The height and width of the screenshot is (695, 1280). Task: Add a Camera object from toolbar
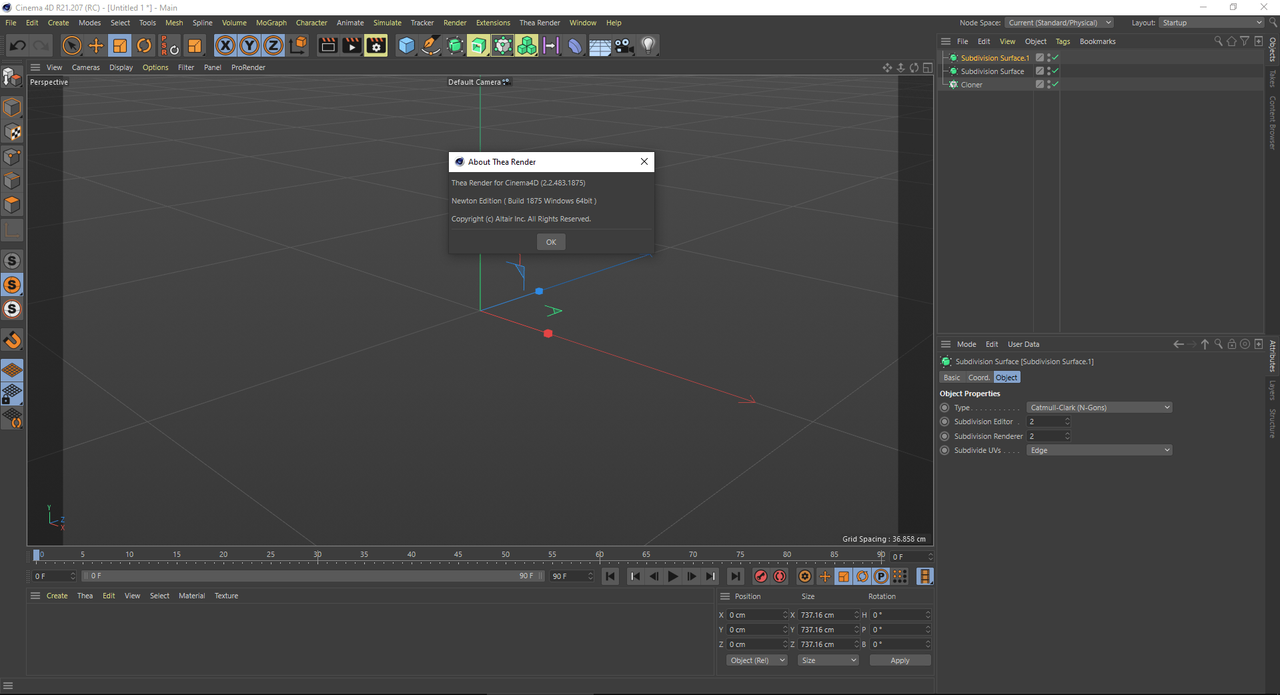tap(624, 45)
